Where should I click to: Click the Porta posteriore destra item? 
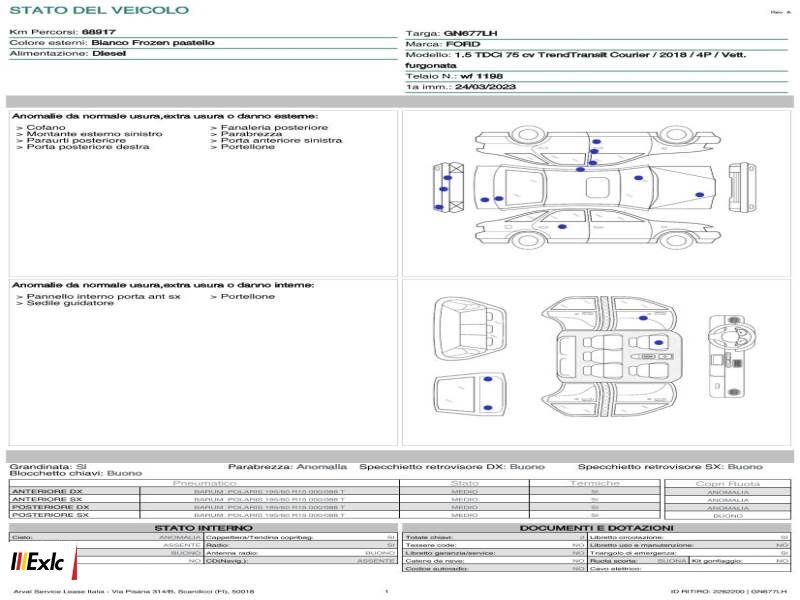(88, 147)
